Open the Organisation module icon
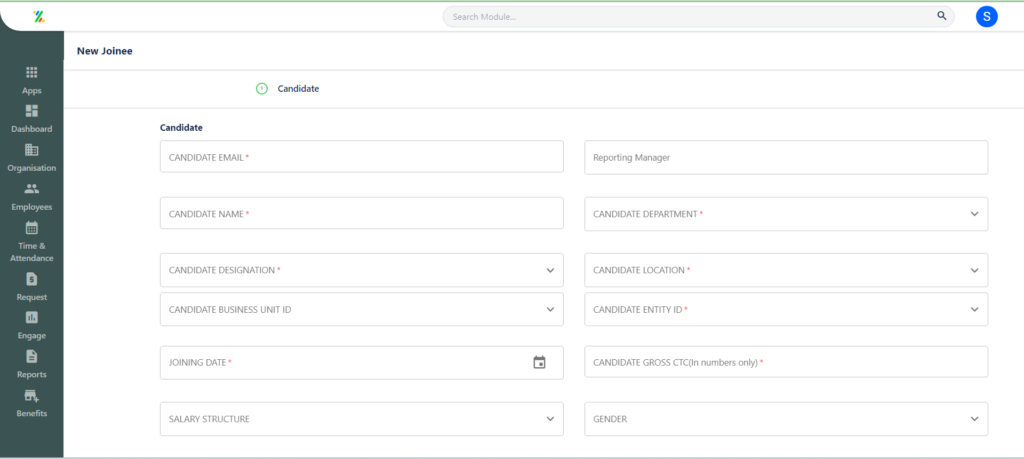This screenshot has width=1024, height=459. (31, 150)
